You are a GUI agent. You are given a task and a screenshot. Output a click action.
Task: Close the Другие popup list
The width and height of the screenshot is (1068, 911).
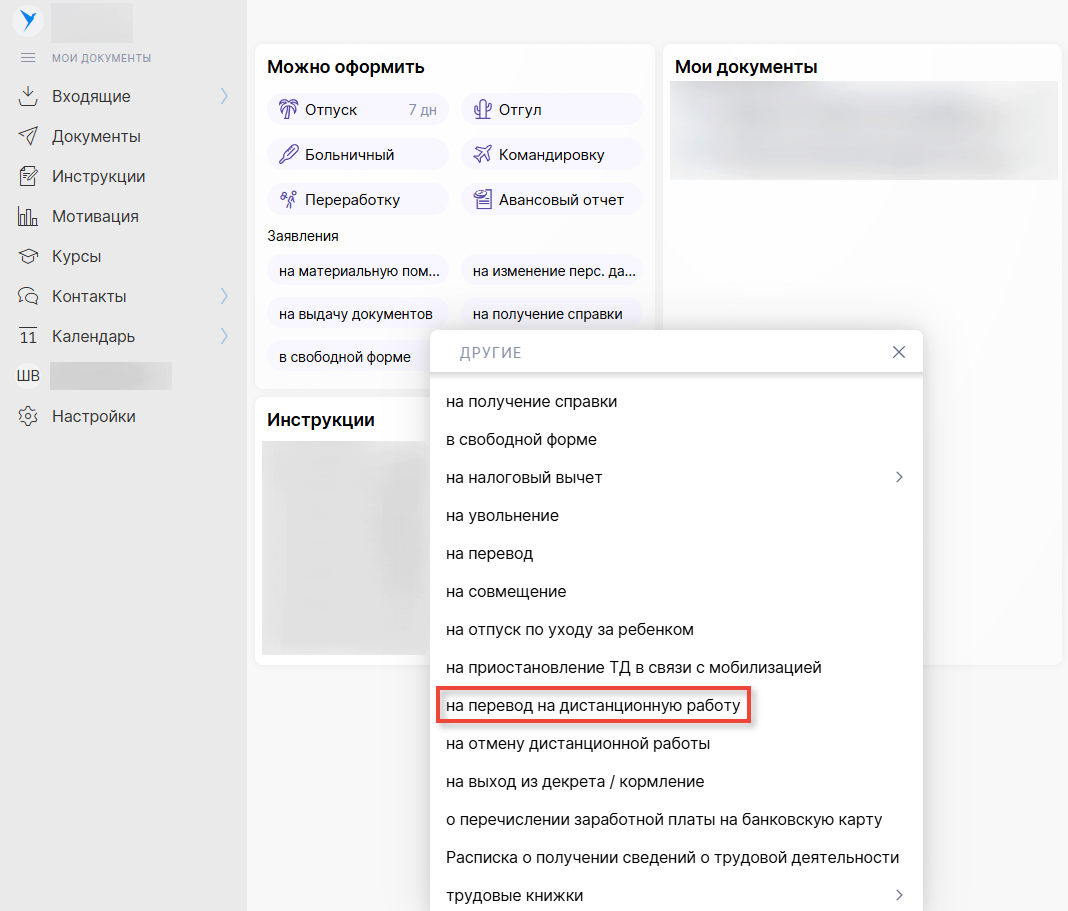pyautogui.click(x=898, y=352)
